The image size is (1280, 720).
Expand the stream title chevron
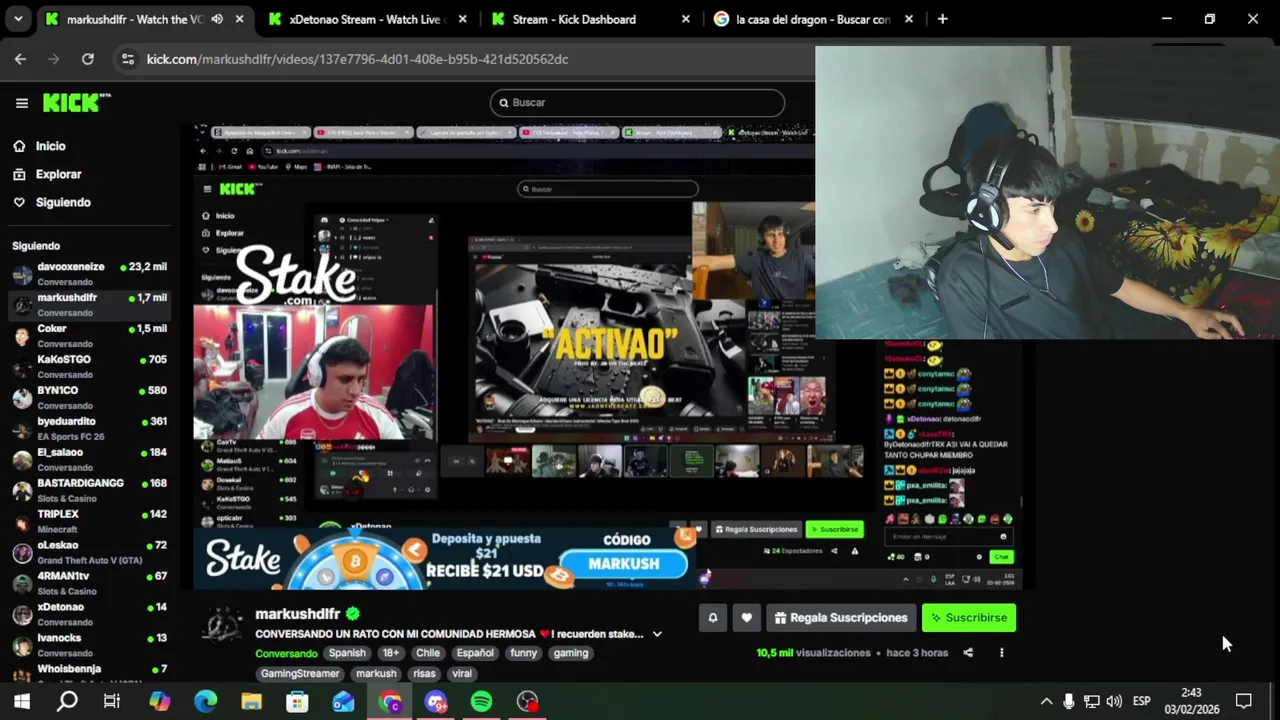657,634
